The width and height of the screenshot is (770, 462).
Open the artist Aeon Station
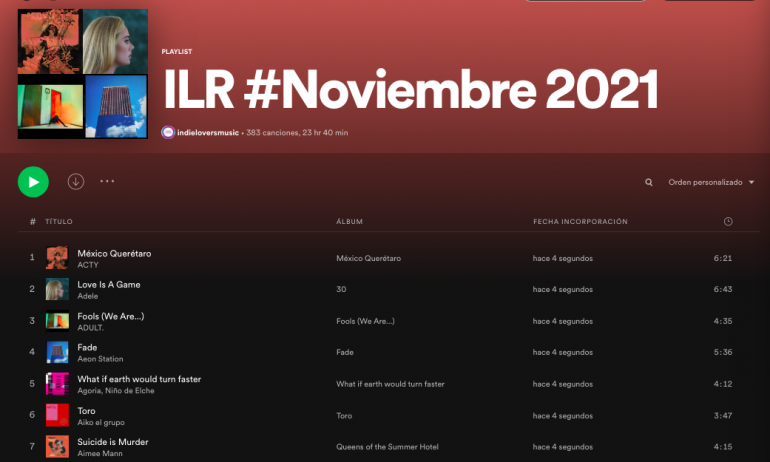click(x=100, y=359)
